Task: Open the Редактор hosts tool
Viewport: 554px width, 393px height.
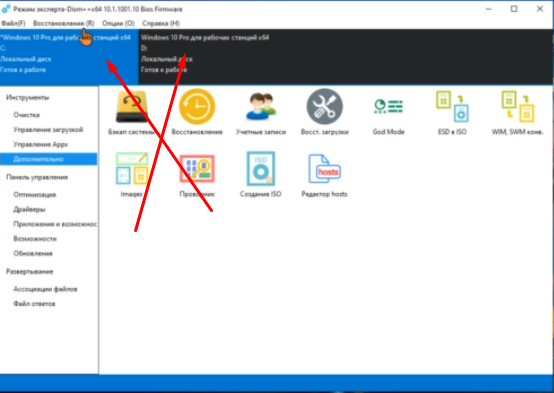Action: (324, 175)
